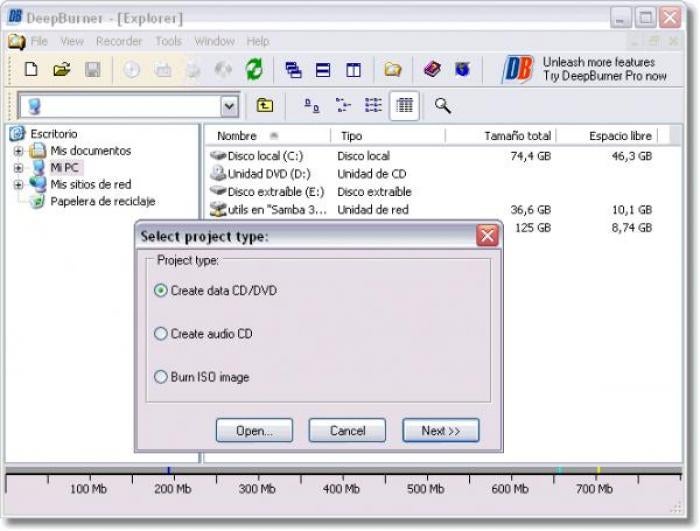
Task: Click the blue marker on size bar
Action: 169,470
